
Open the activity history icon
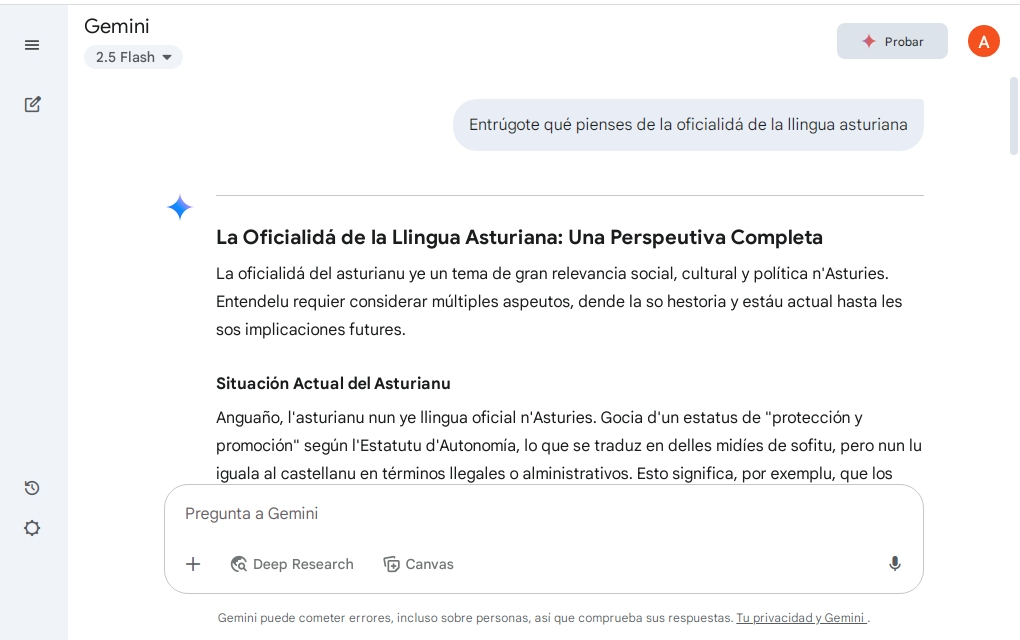(x=32, y=488)
